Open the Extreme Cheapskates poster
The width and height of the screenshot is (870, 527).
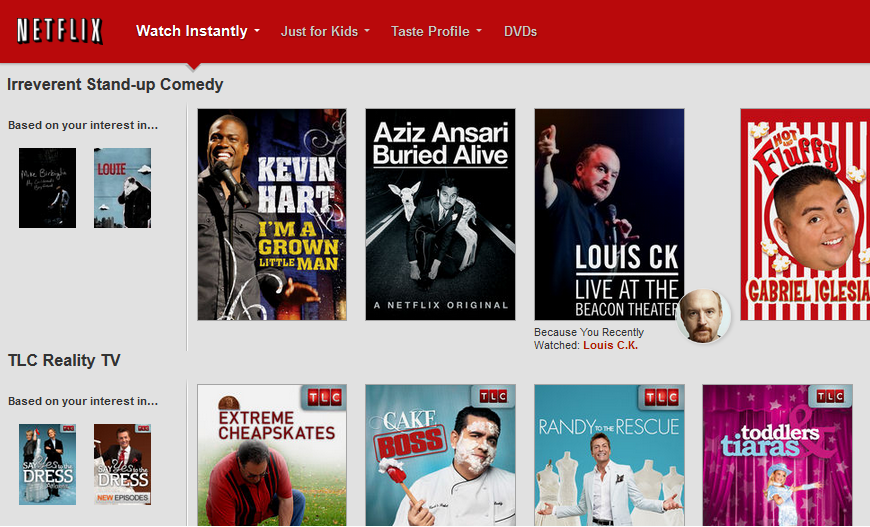click(272, 455)
